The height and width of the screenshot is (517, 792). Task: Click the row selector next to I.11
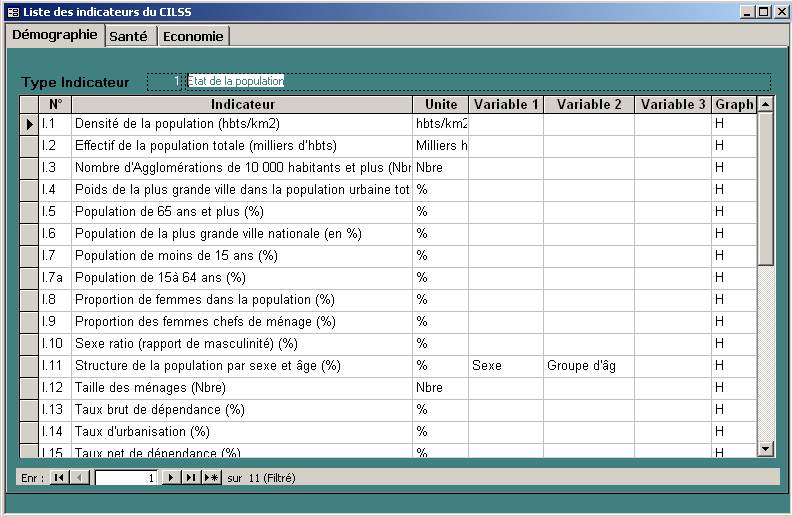pyautogui.click(x=29, y=366)
